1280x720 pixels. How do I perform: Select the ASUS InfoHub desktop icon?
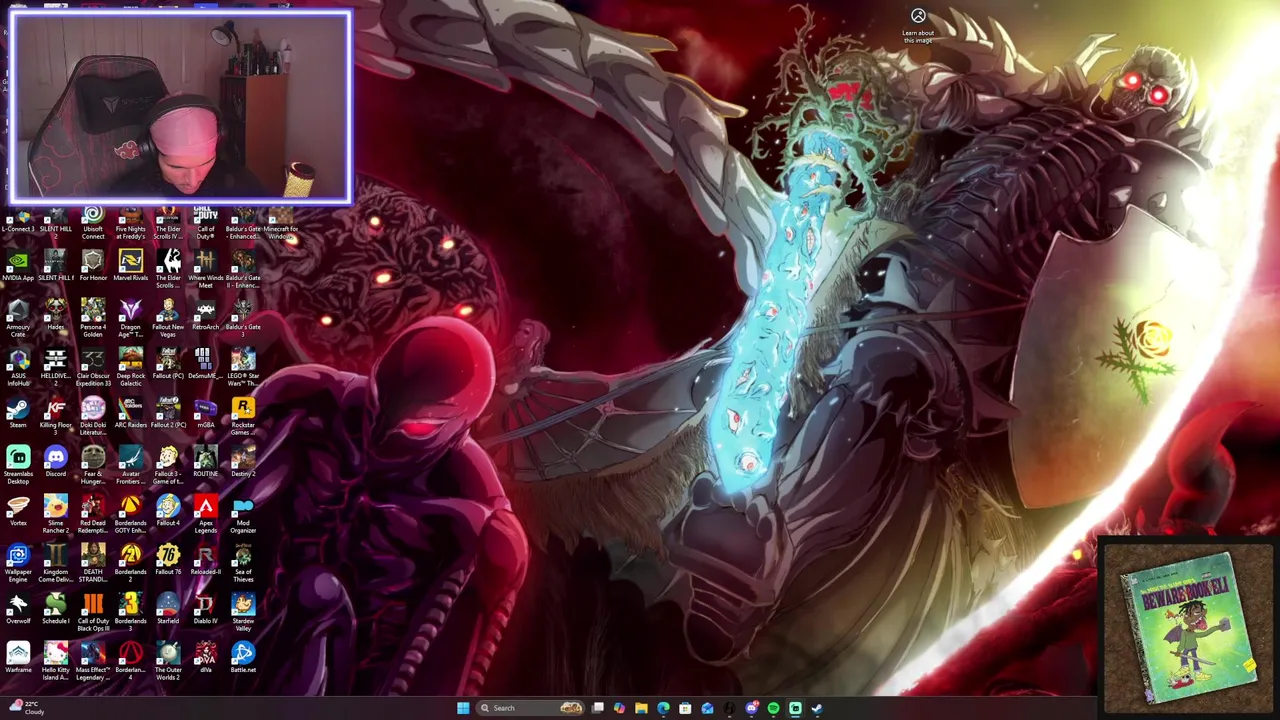tap(18, 369)
